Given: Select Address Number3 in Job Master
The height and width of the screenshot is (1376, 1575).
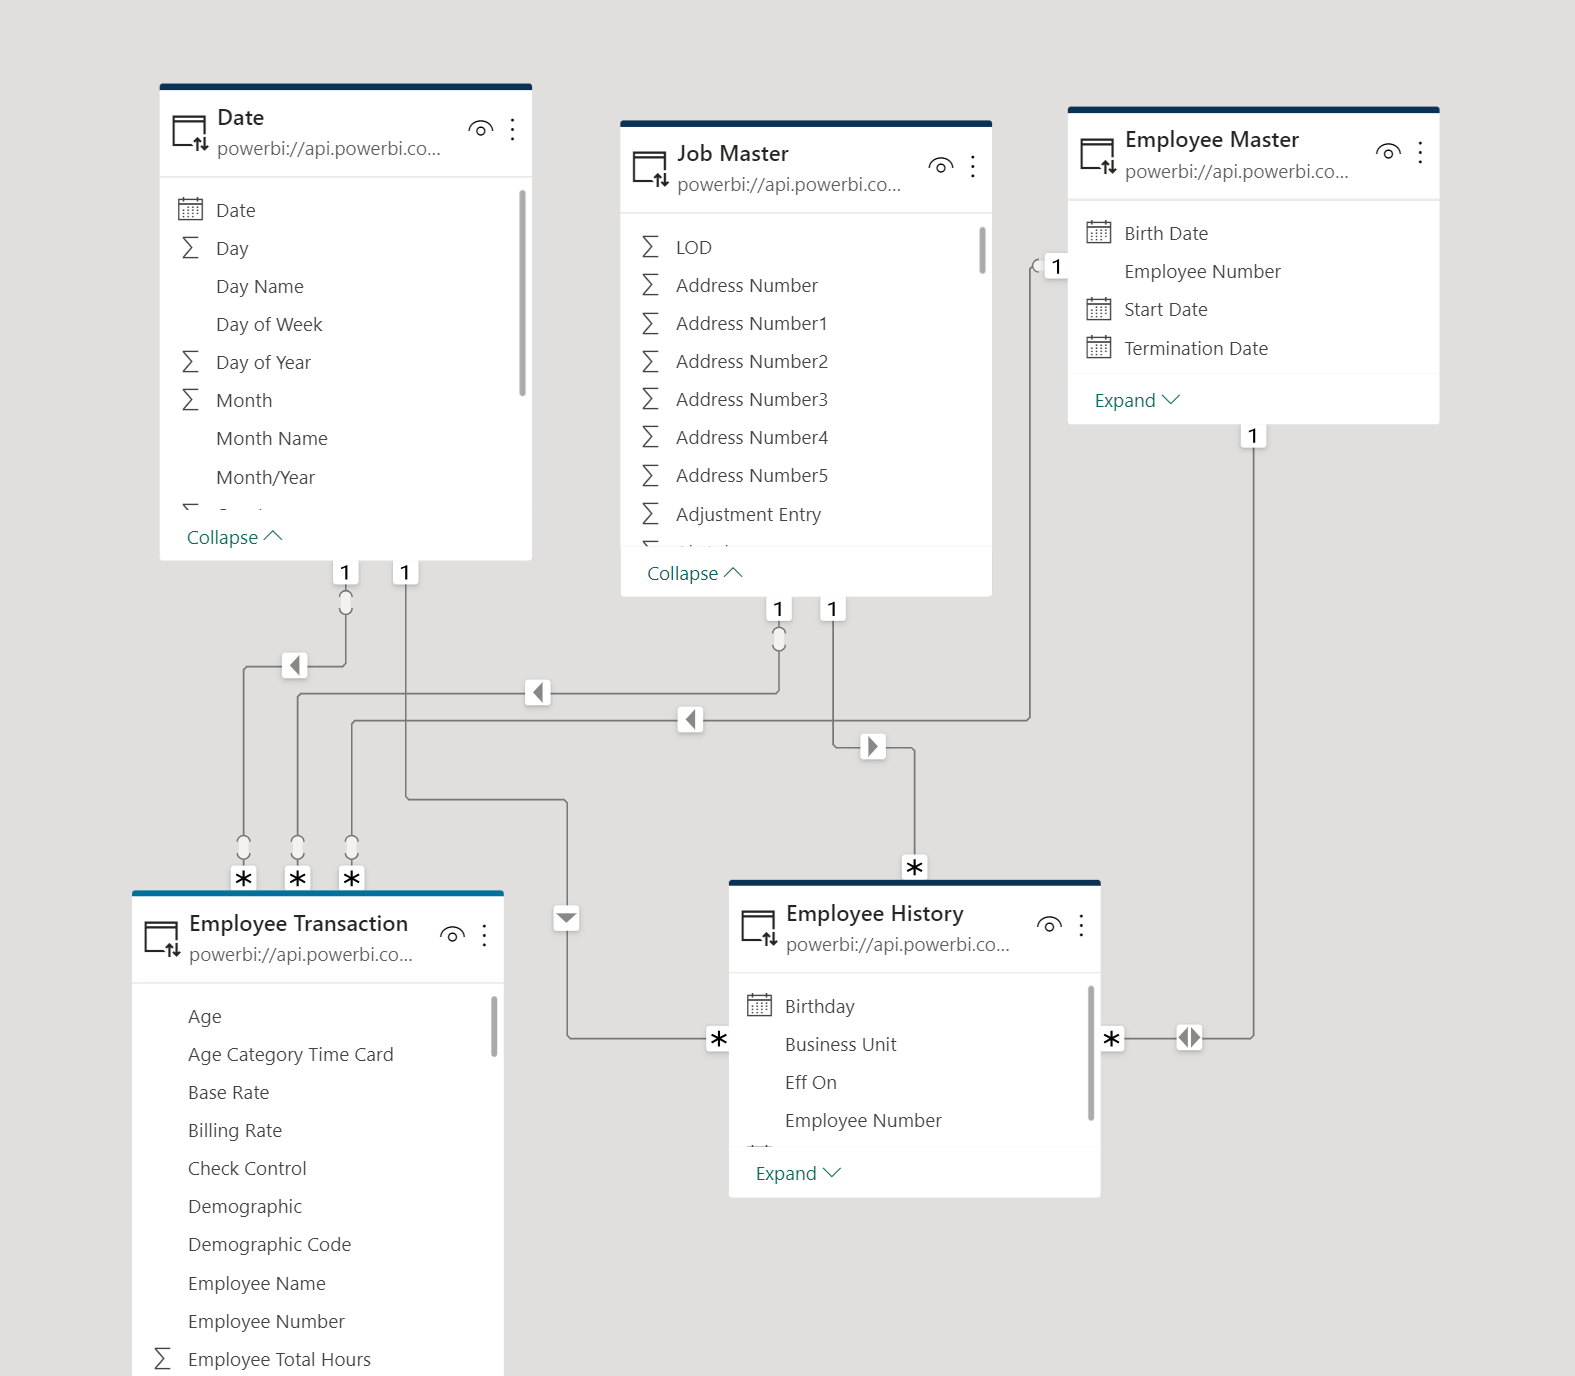Looking at the screenshot, I should coord(752,399).
